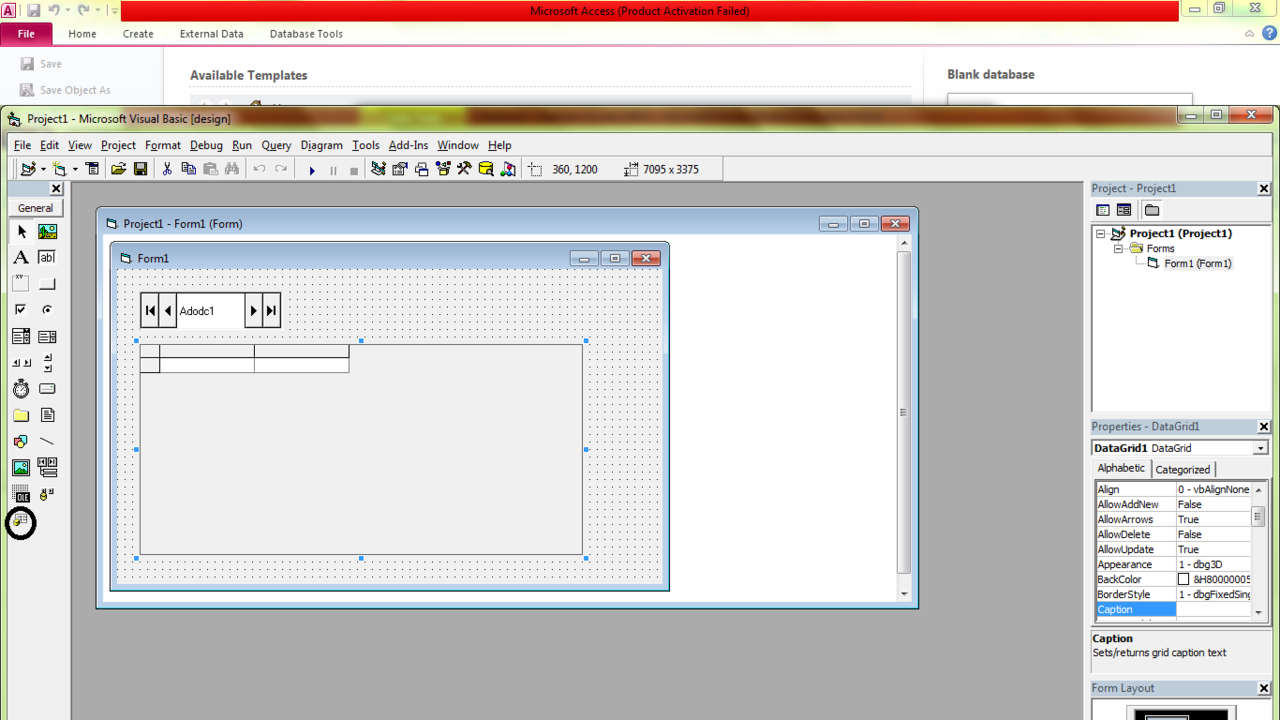
Task: Switch to the Alphabetic properties tab
Action: coord(1121,468)
